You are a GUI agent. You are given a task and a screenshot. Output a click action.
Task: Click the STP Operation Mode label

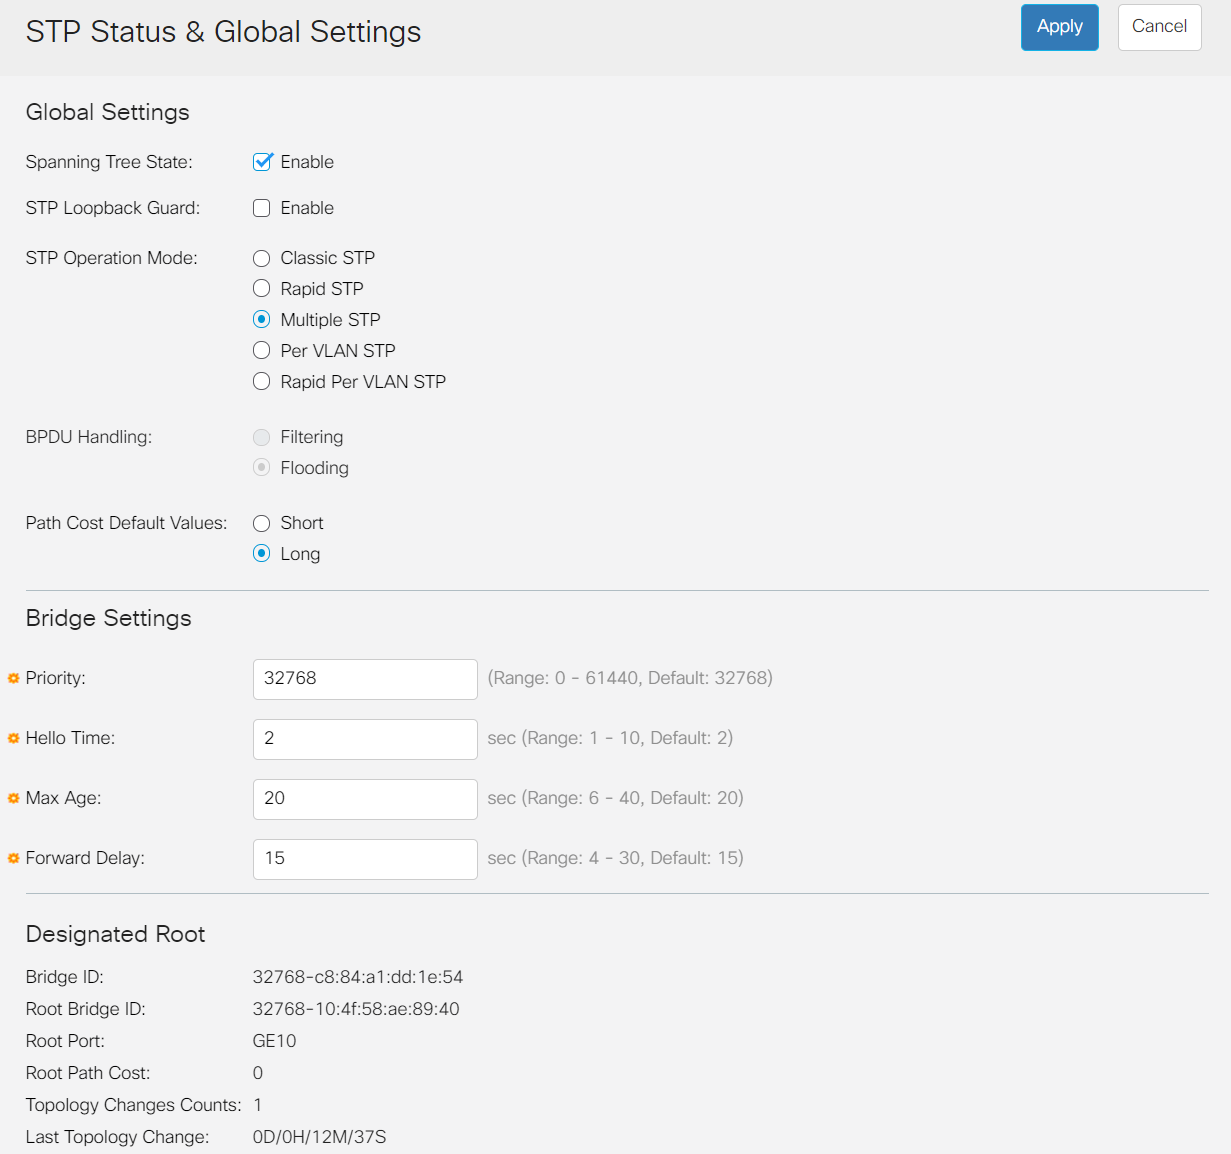click(112, 258)
